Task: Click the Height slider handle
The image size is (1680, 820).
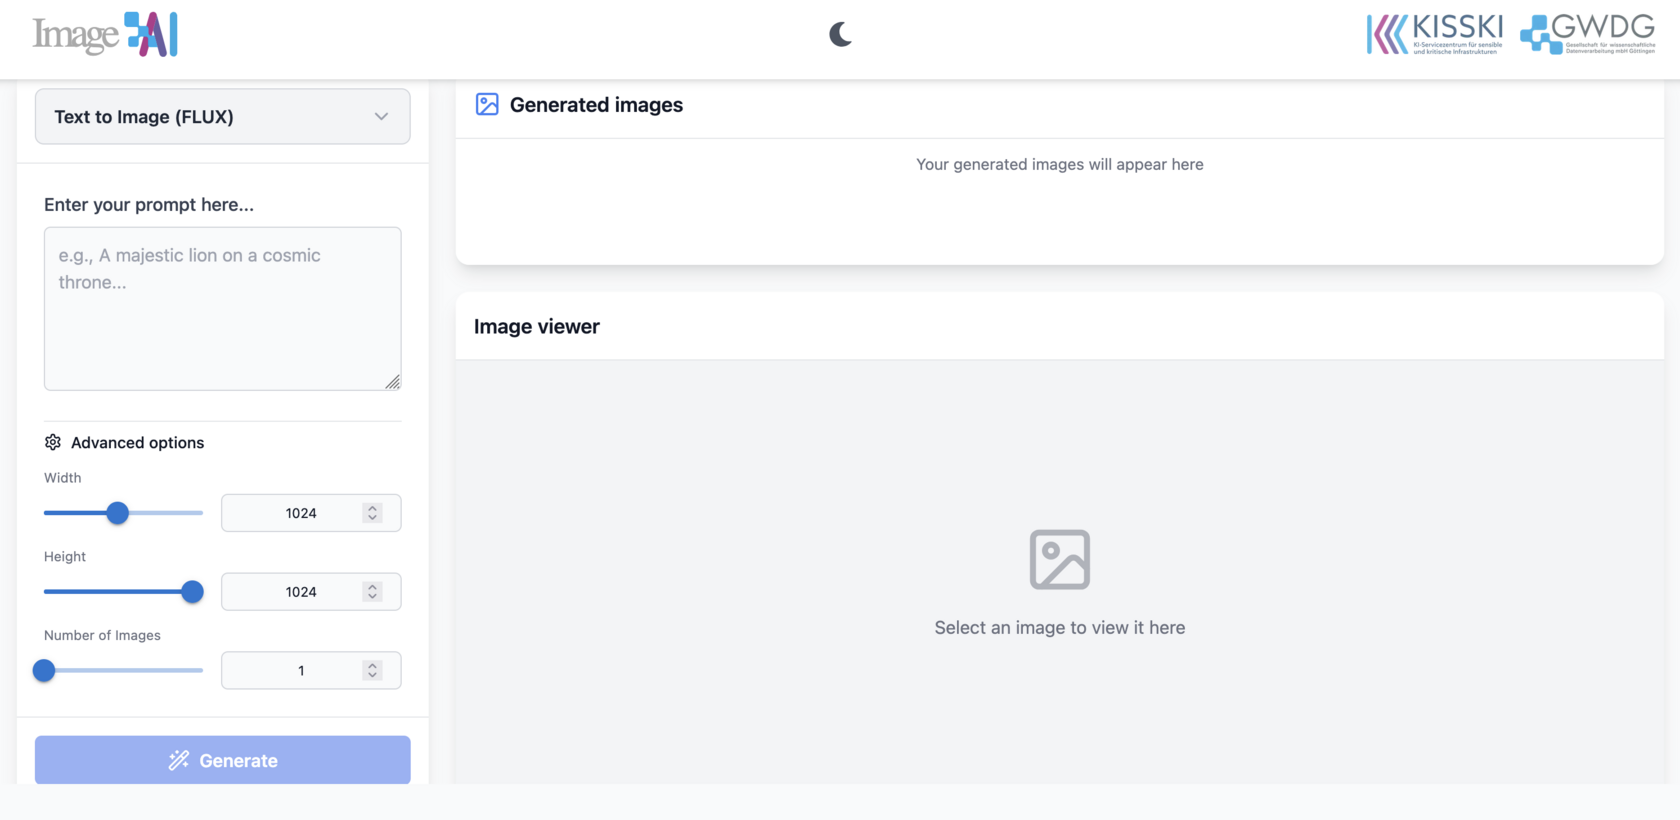Action: [x=192, y=592]
